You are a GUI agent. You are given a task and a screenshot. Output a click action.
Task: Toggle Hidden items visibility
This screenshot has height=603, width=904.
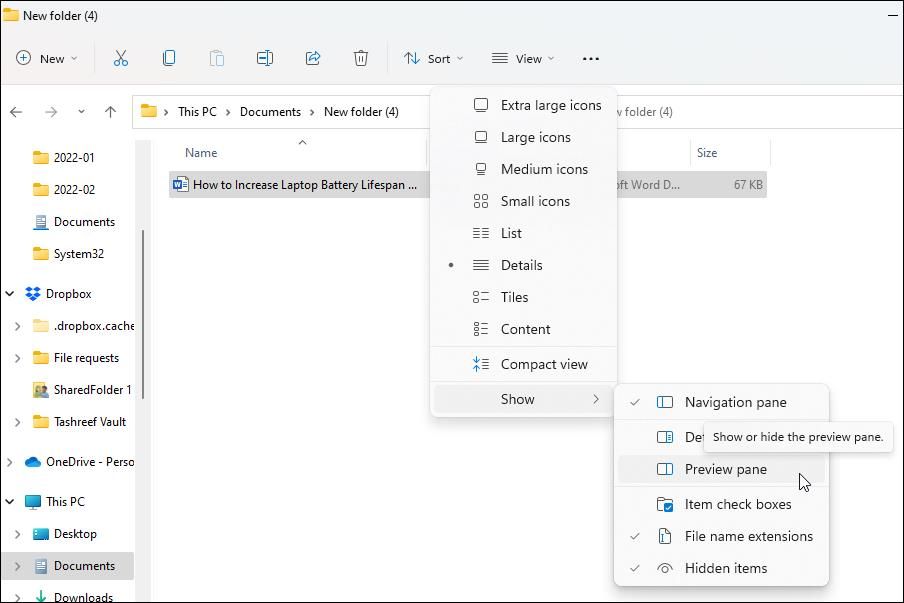pyautogui.click(x=721, y=568)
